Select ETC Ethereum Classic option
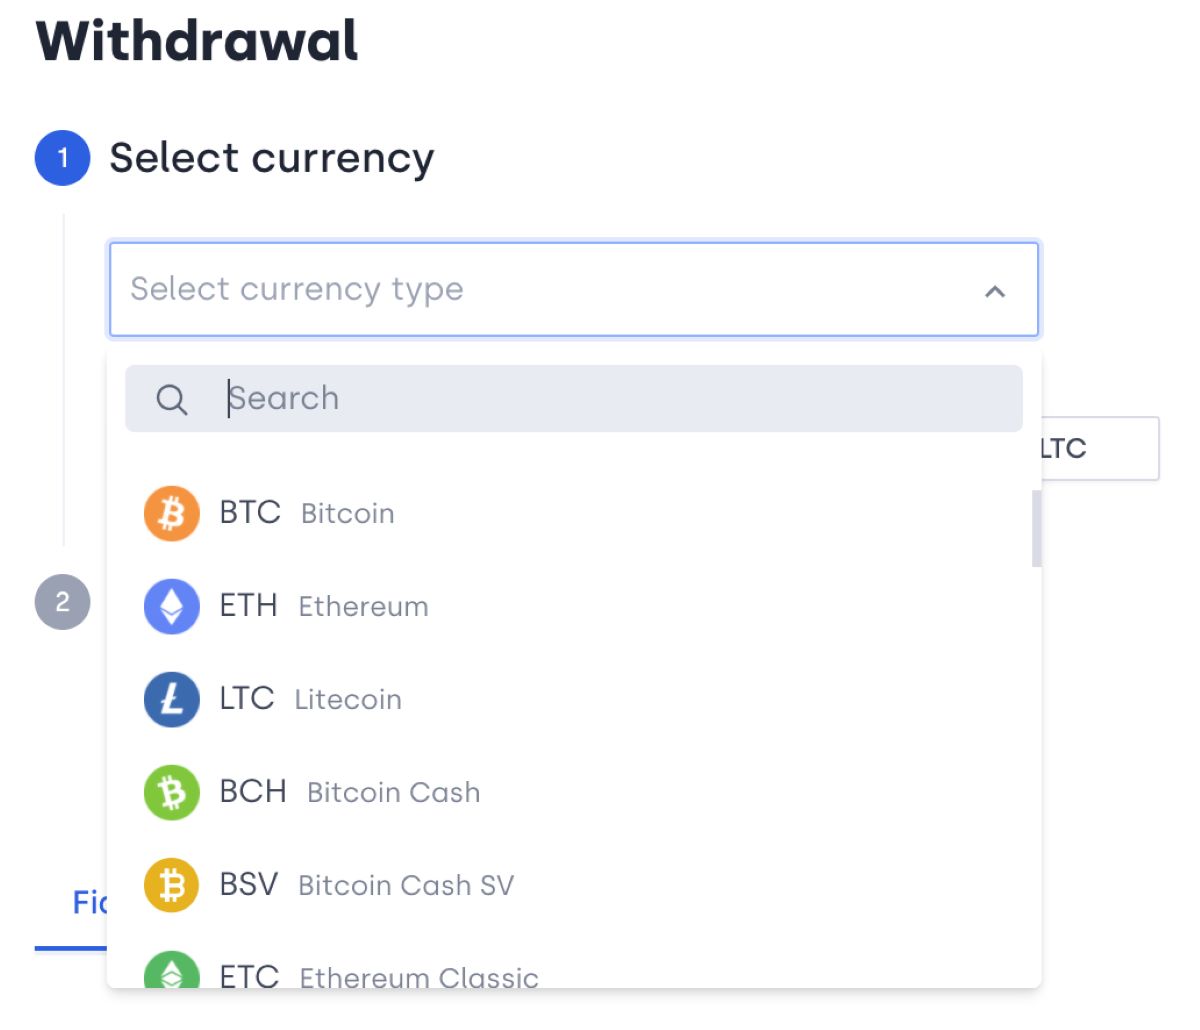 click(x=379, y=975)
